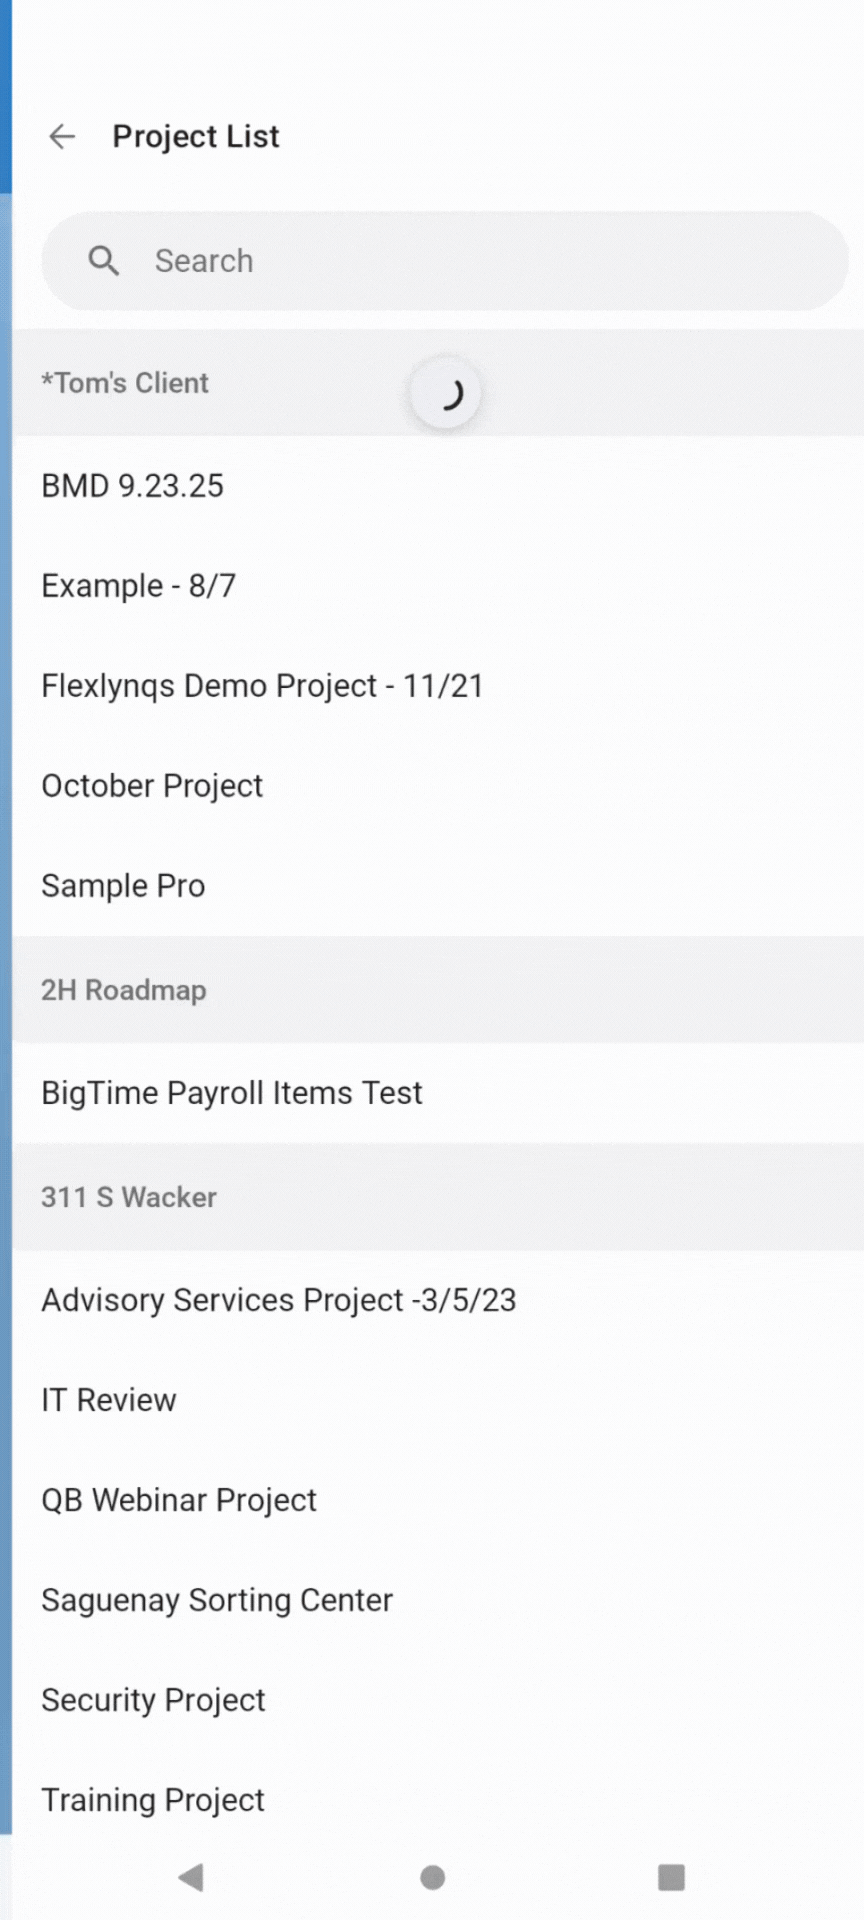
Task: Tap the back arrow icon
Action: point(63,136)
